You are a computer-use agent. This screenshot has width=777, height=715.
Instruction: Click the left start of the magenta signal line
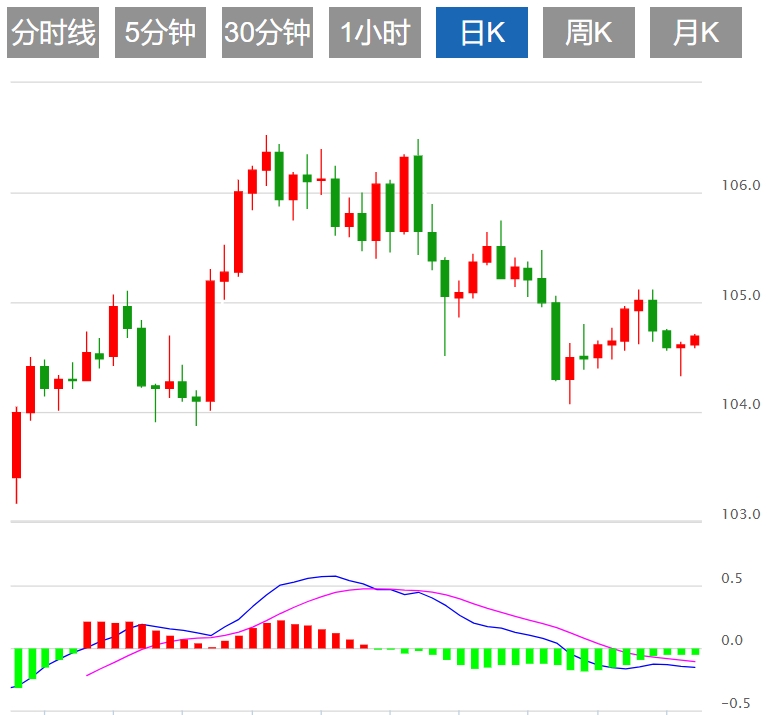point(87,676)
